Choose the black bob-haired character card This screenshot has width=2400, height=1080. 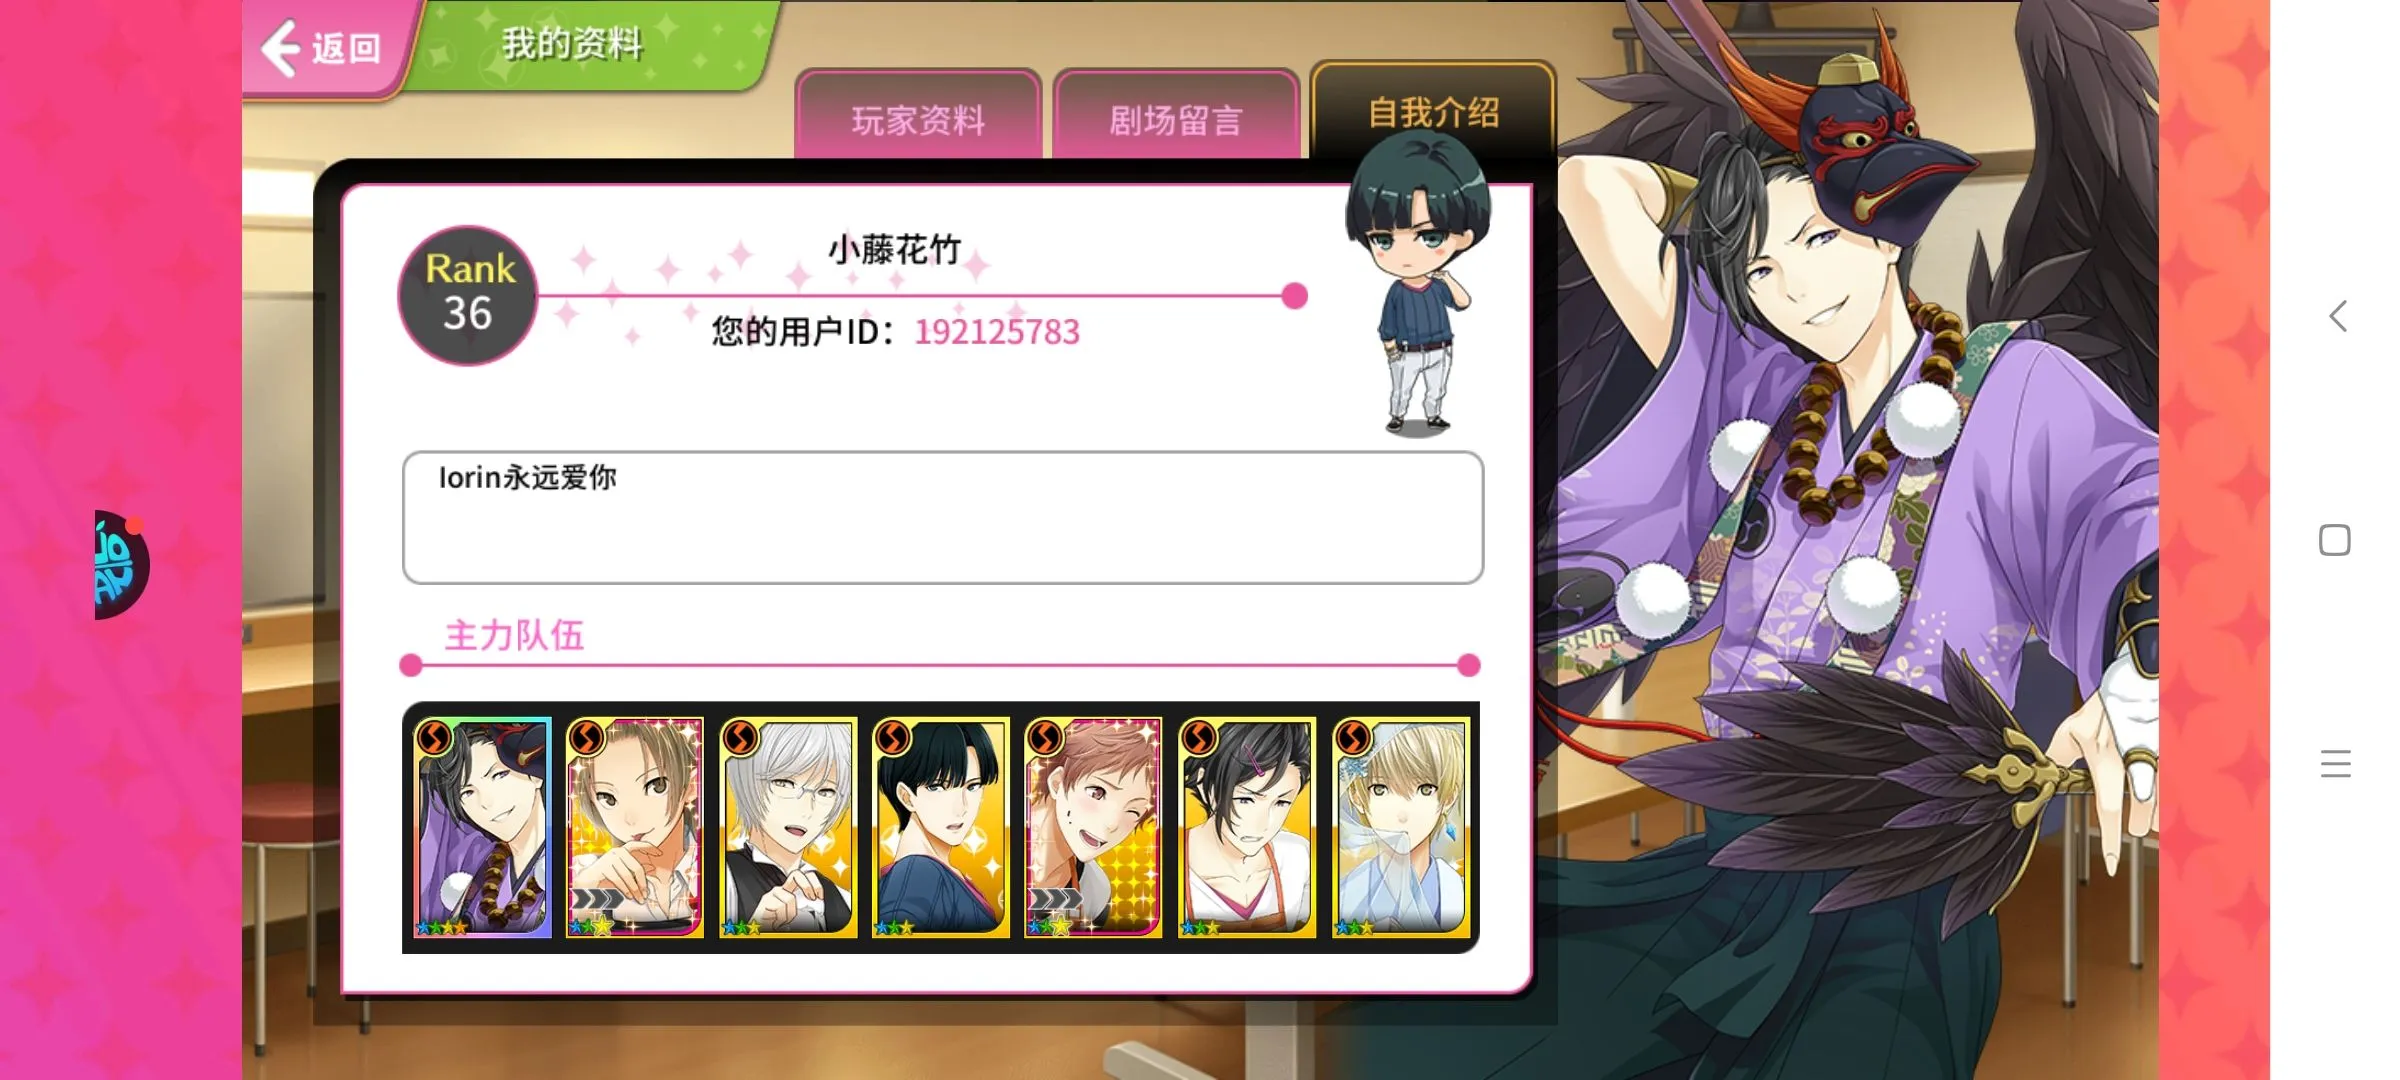pos(940,827)
